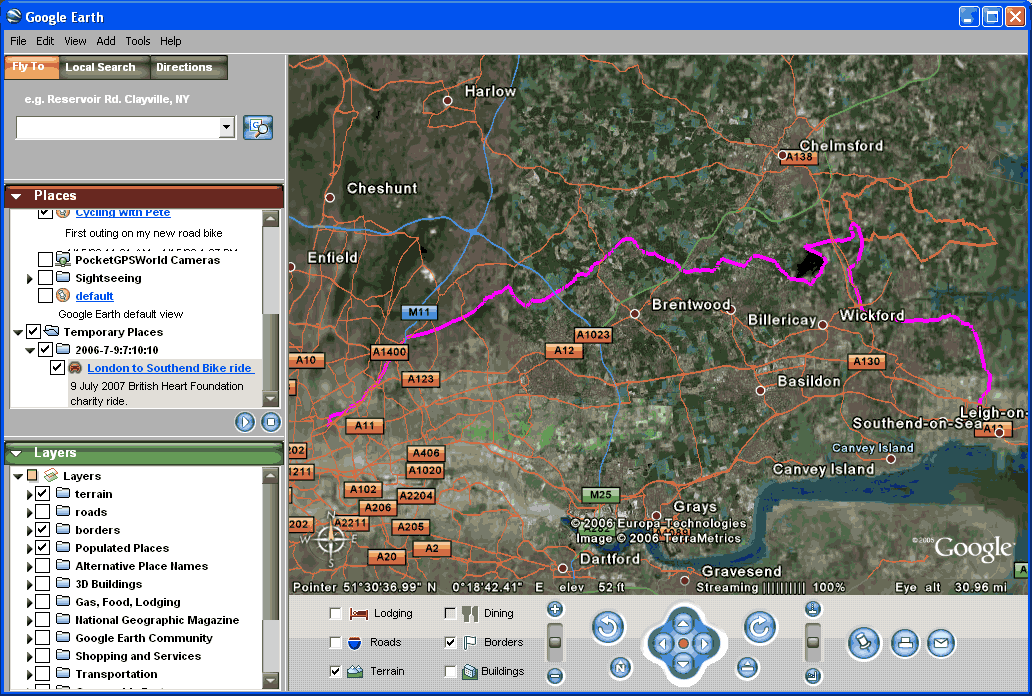Click the Buildings icon in bottom panel
1032x696 pixels.
[469, 671]
